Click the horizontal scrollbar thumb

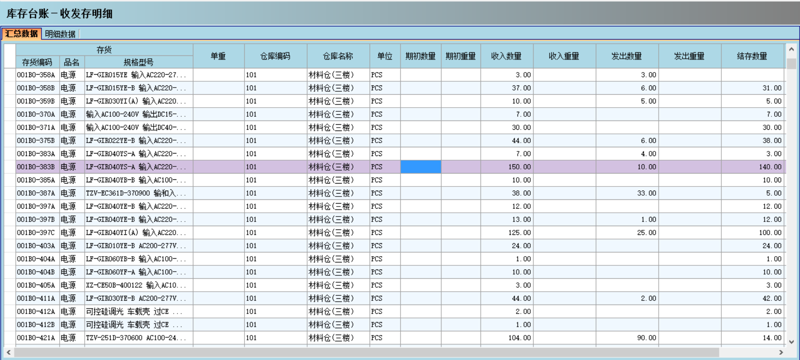[366, 352]
